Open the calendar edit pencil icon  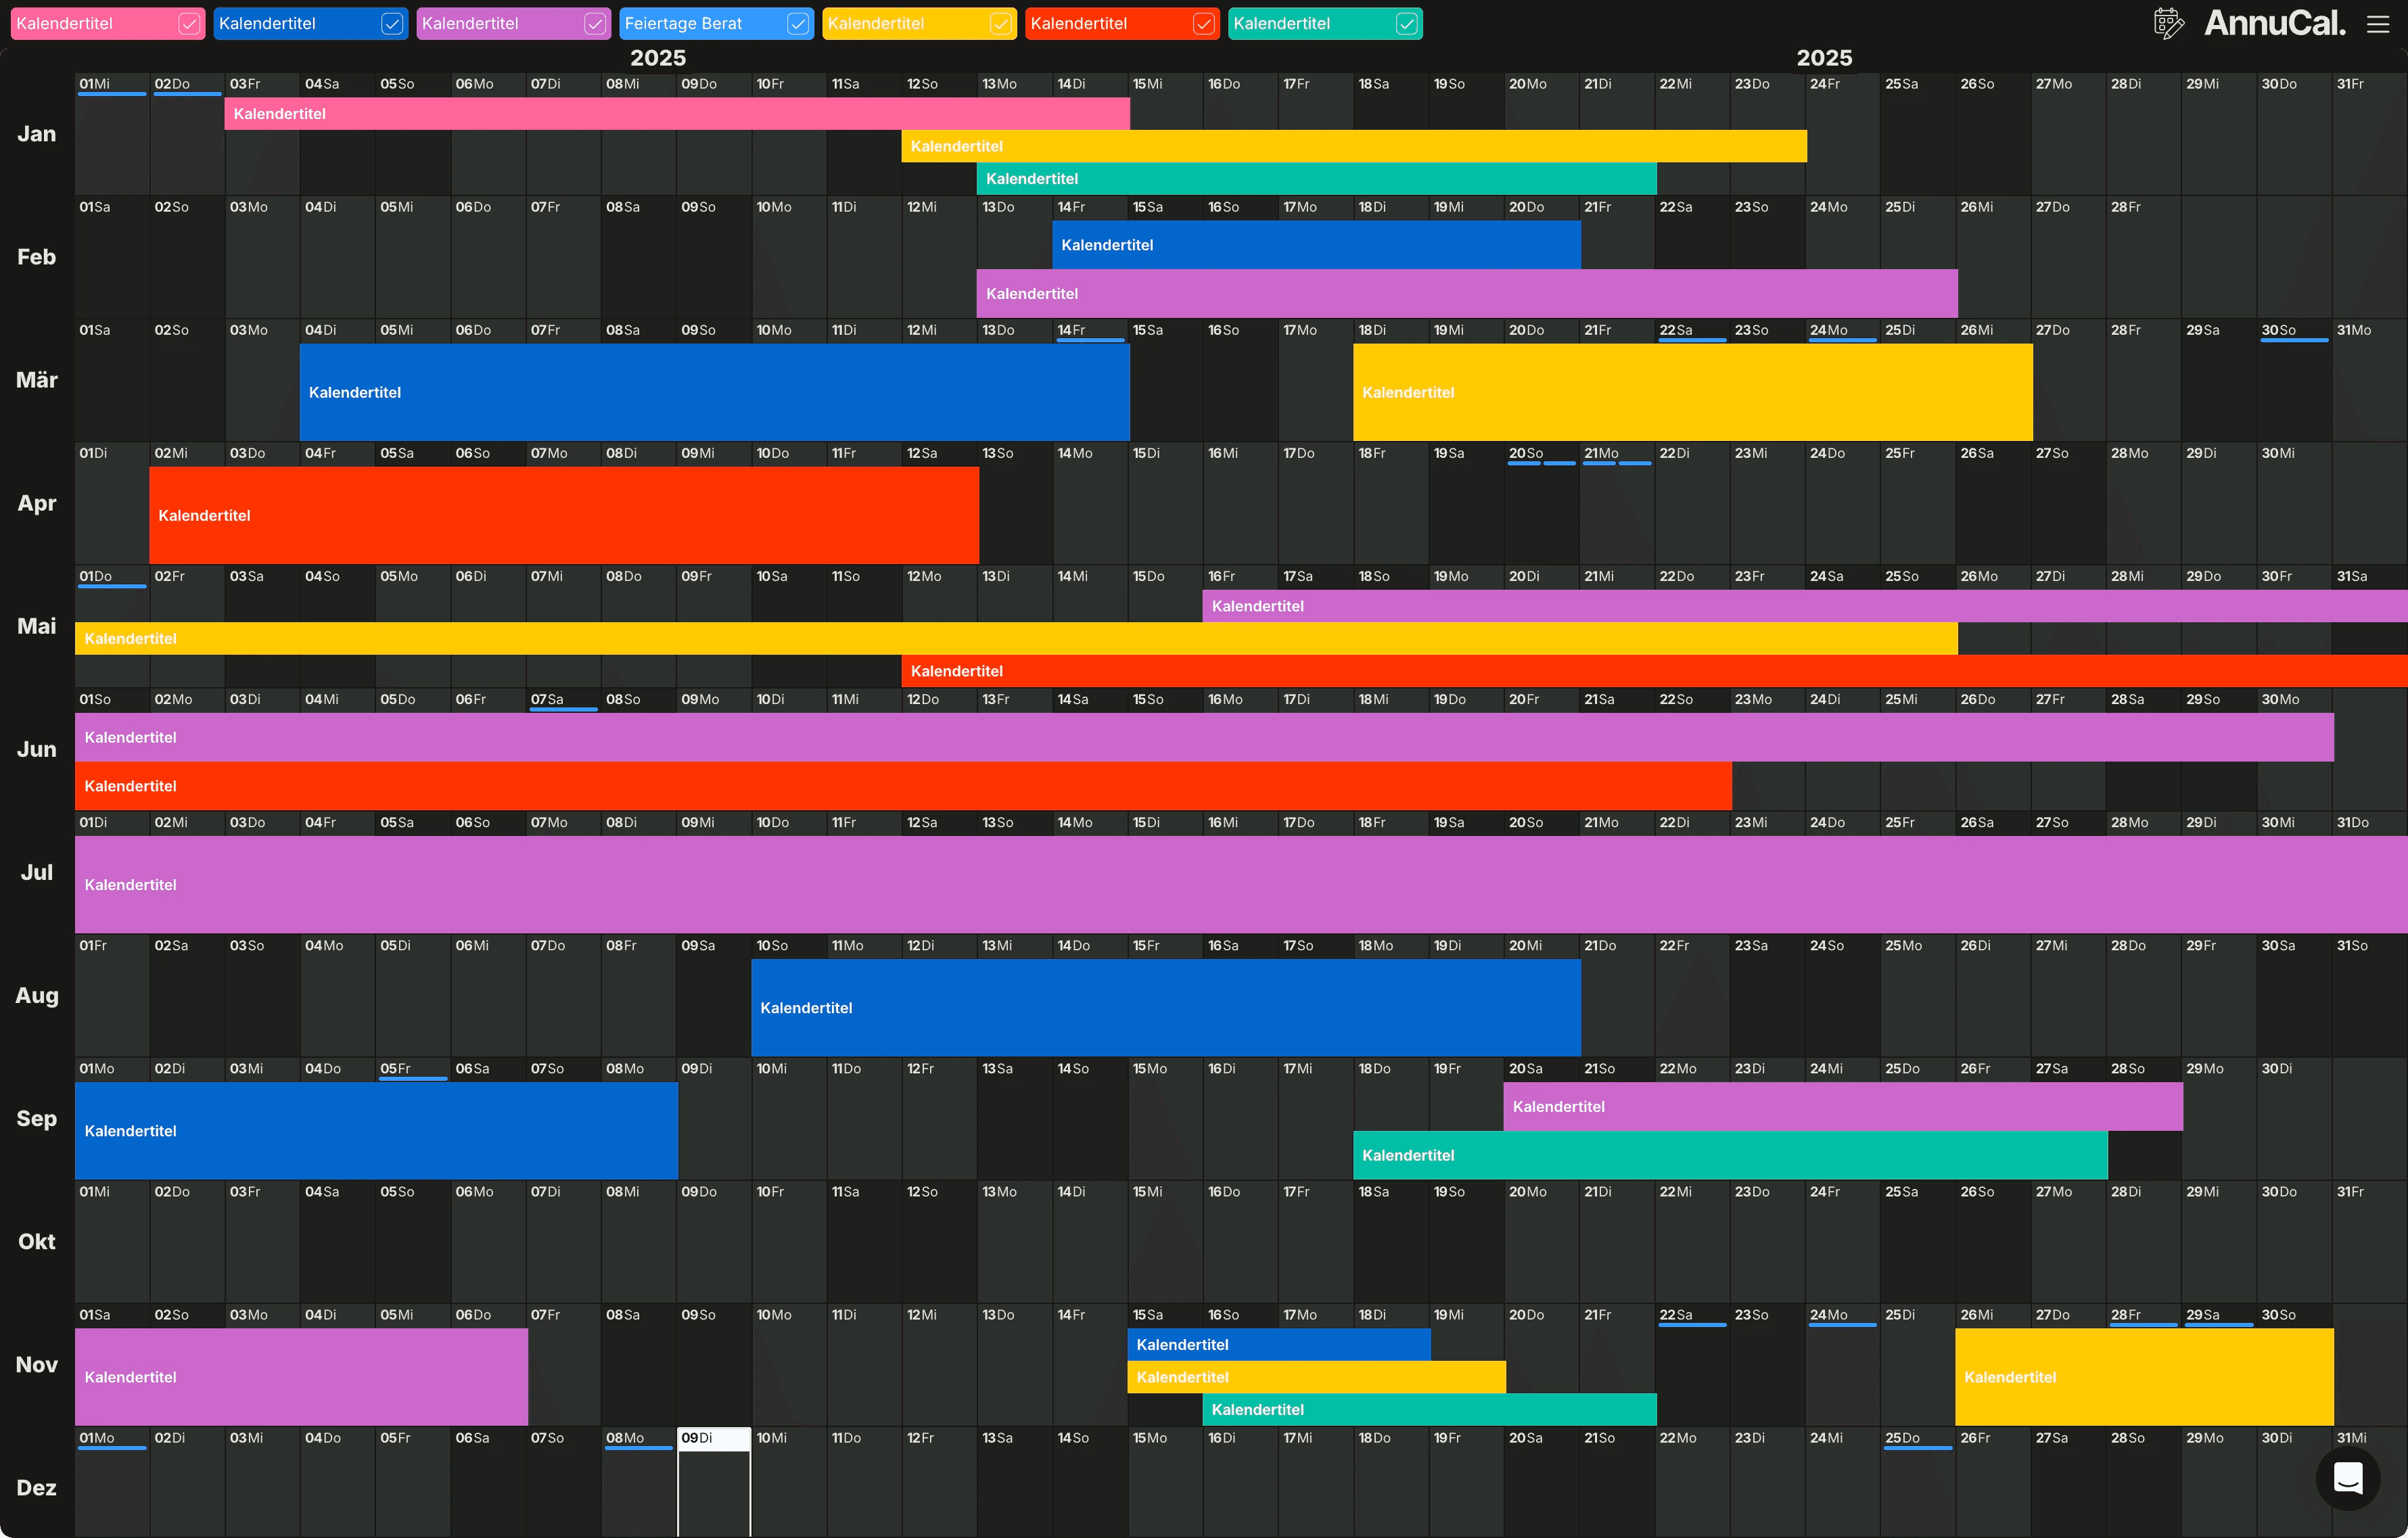pyautogui.click(x=2168, y=23)
